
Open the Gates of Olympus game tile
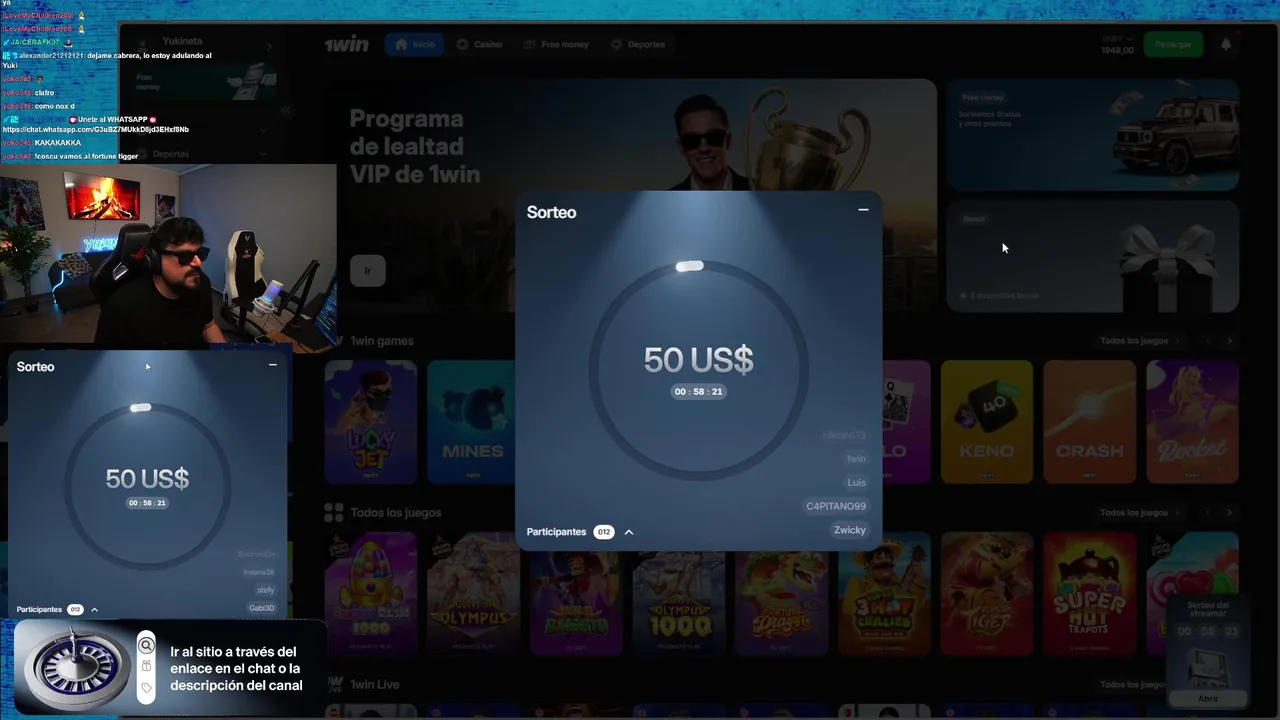(473, 594)
